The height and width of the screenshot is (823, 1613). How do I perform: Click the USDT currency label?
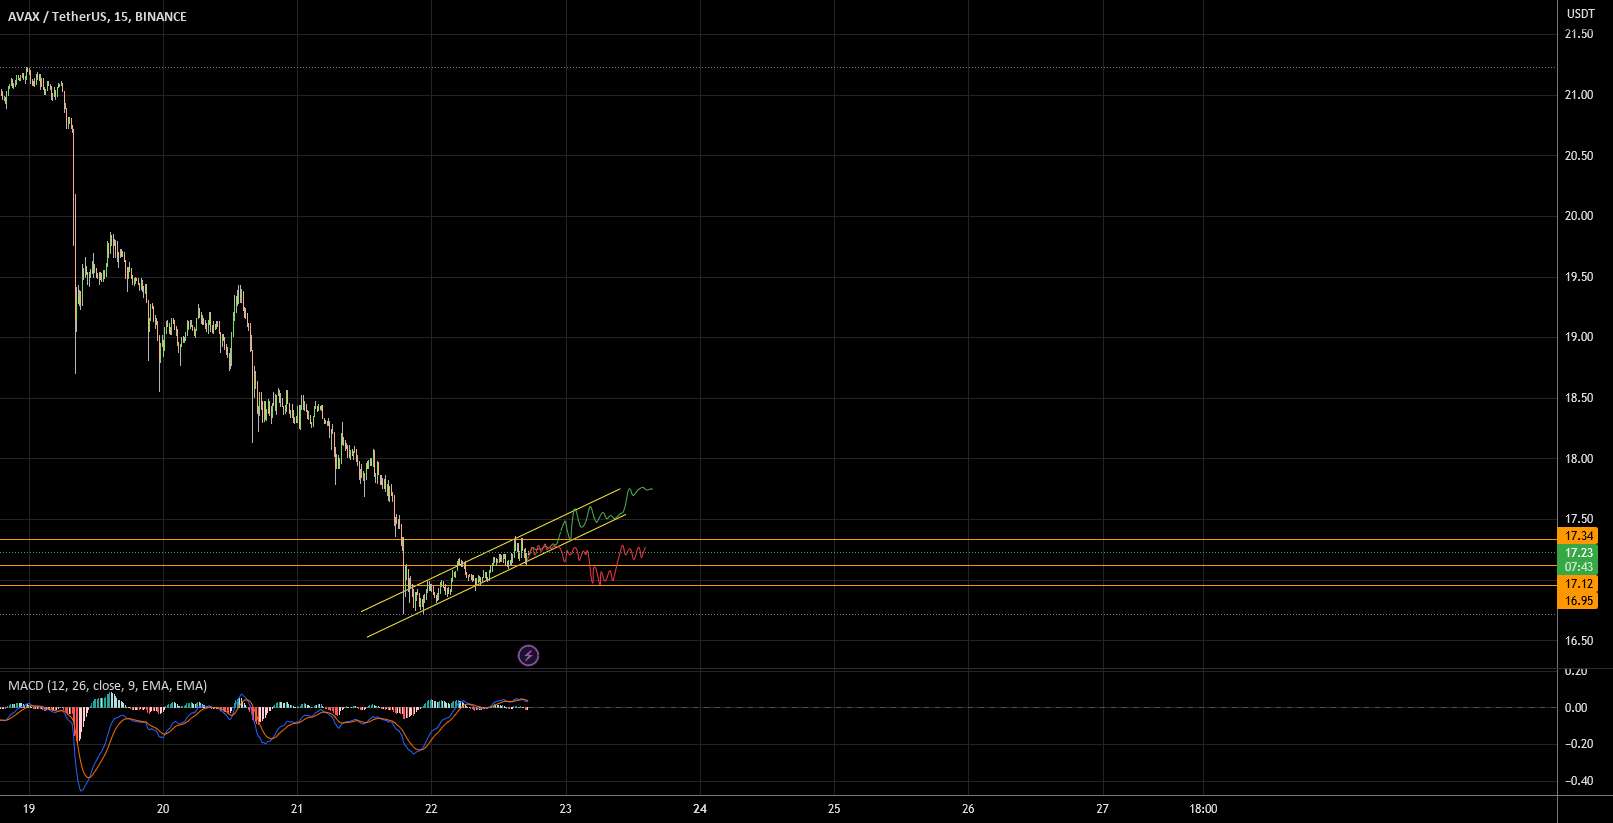(x=1580, y=14)
